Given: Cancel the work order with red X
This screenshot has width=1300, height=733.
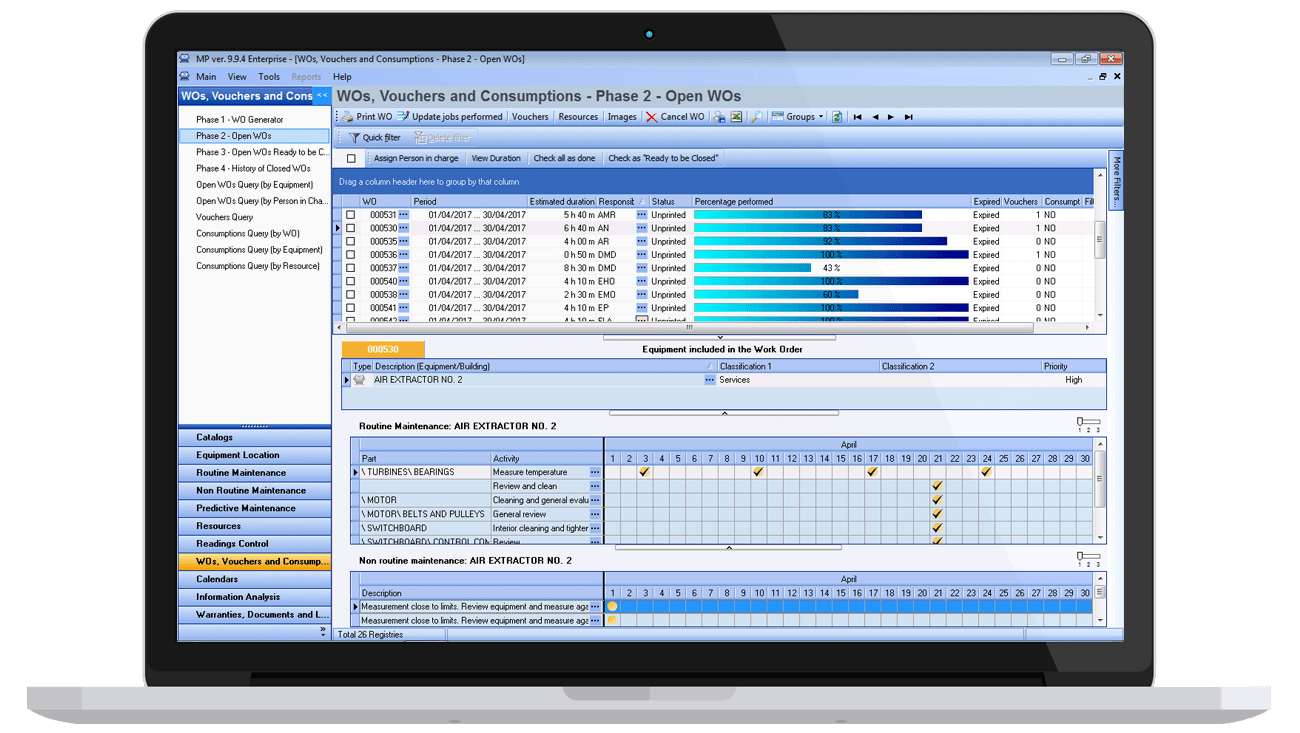Looking at the screenshot, I should coord(651,117).
